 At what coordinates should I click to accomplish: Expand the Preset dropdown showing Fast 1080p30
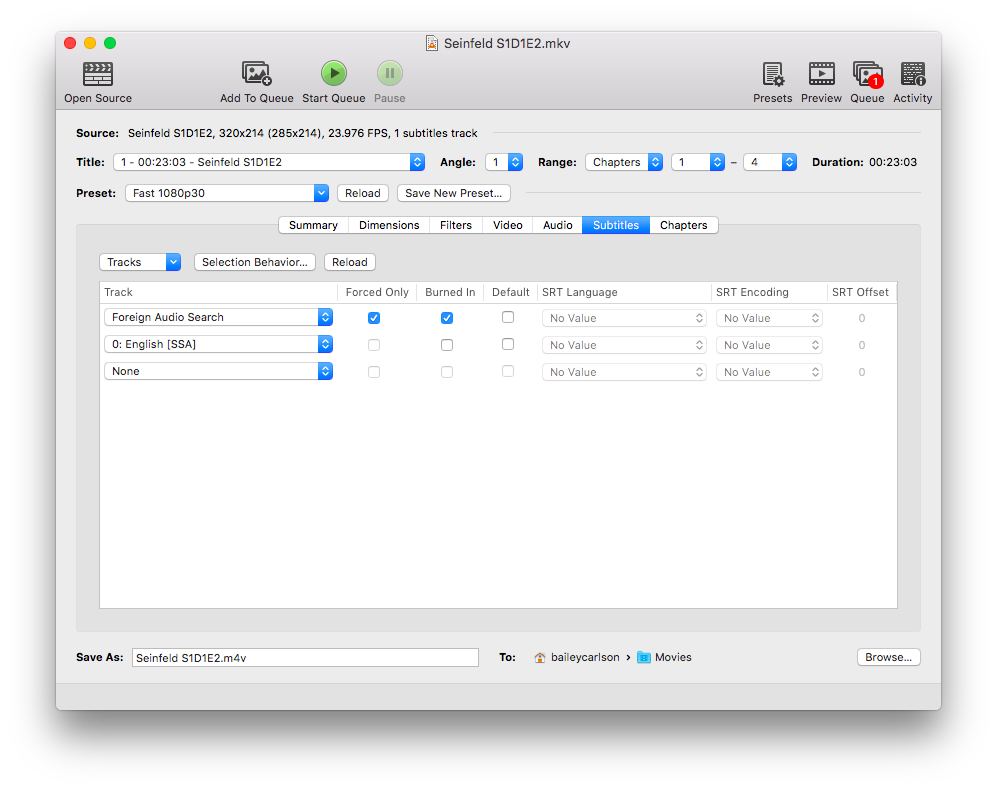pos(226,193)
